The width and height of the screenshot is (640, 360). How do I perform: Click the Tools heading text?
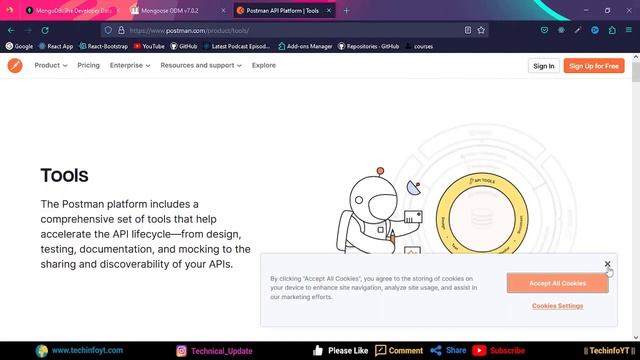[x=64, y=175]
